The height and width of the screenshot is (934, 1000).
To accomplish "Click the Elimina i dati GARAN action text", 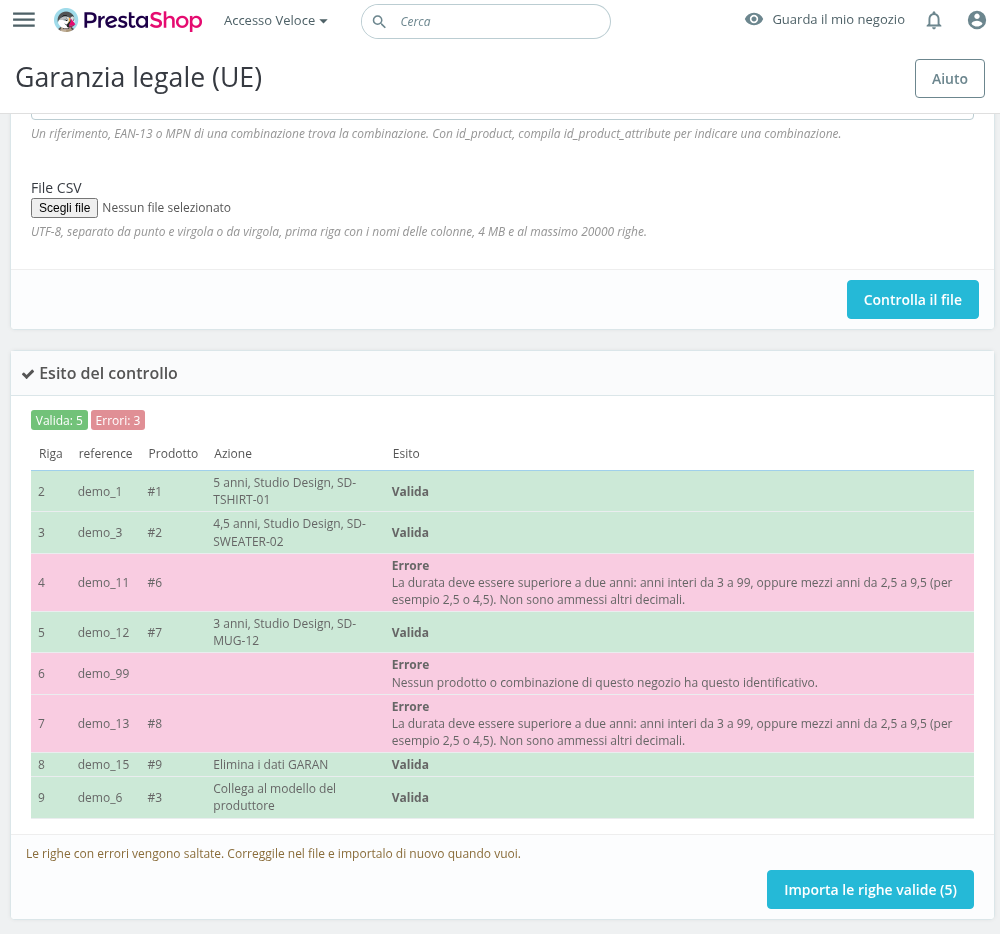I will (x=270, y=764).
